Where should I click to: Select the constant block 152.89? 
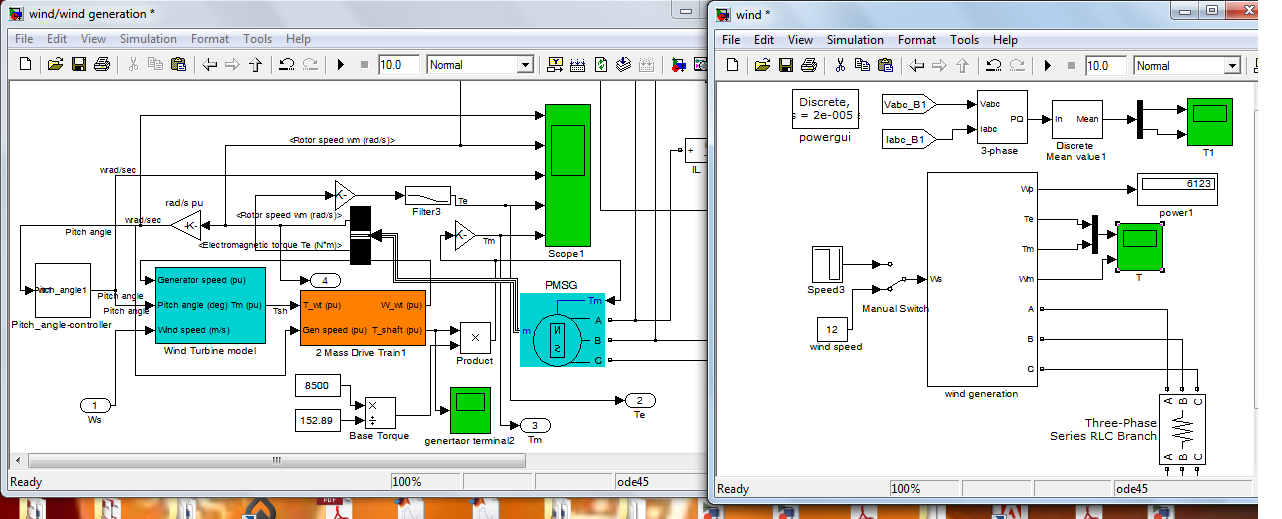point(318,420)
